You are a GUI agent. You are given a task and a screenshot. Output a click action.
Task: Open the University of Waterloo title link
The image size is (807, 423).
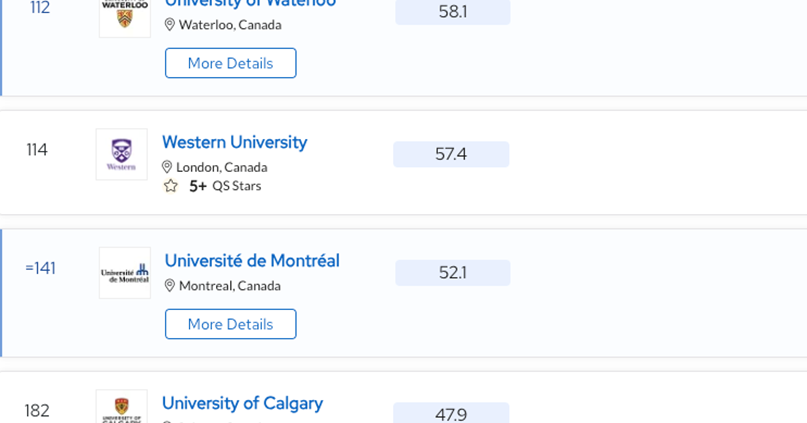click(x=250, y=4)
